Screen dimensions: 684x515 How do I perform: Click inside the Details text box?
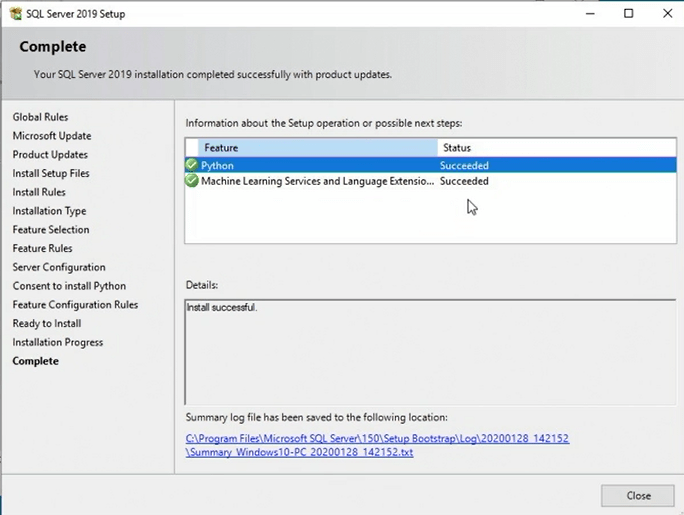pos(430,350)
